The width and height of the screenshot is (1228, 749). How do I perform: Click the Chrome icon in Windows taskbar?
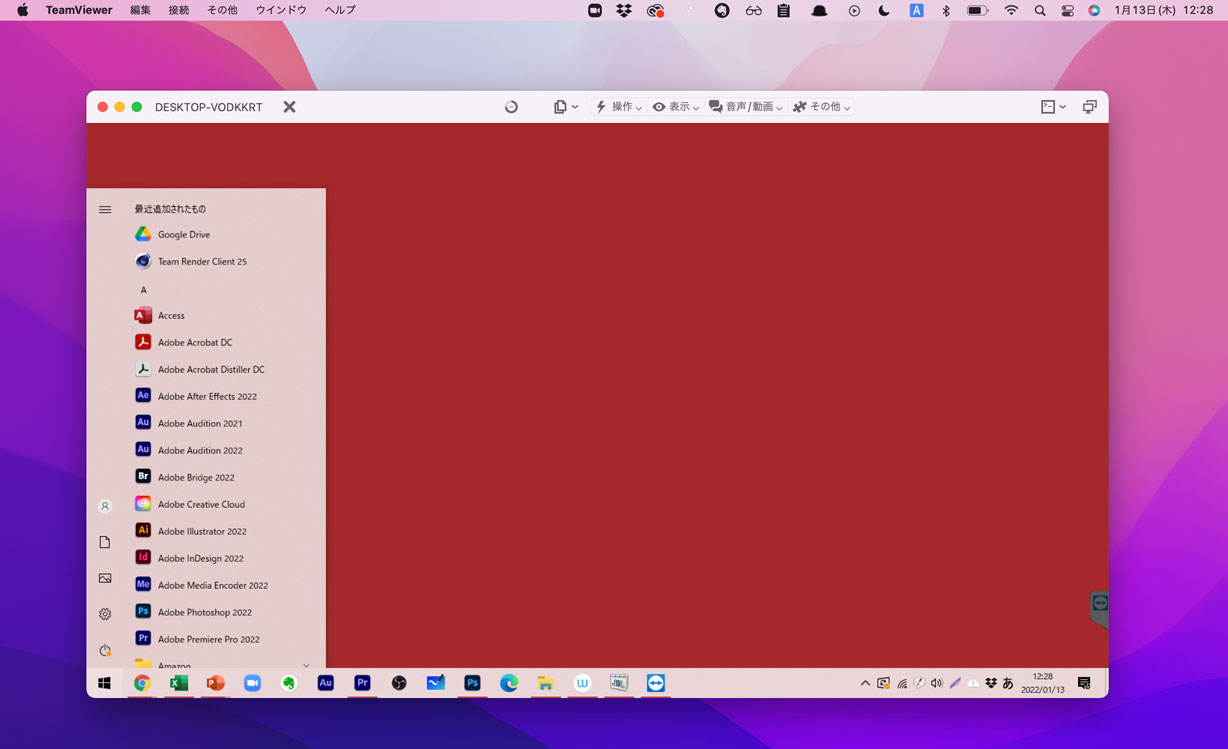click(142, 683)
